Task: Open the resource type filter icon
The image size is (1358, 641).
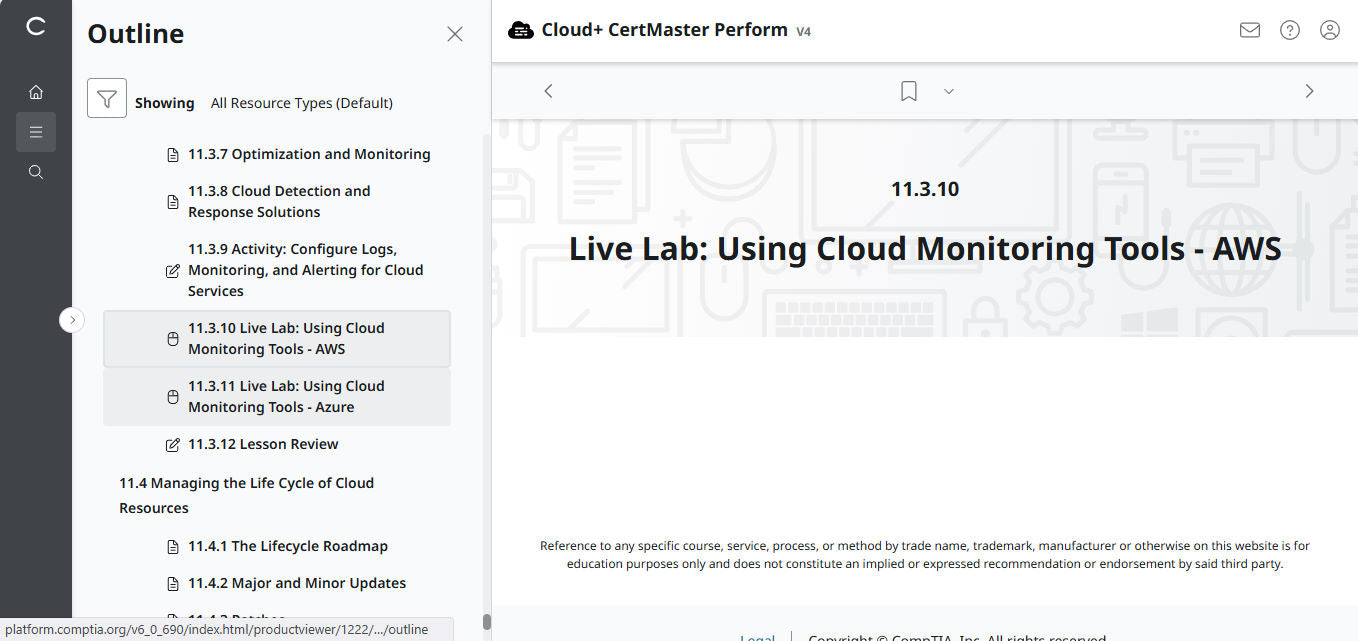Action: 107,98
